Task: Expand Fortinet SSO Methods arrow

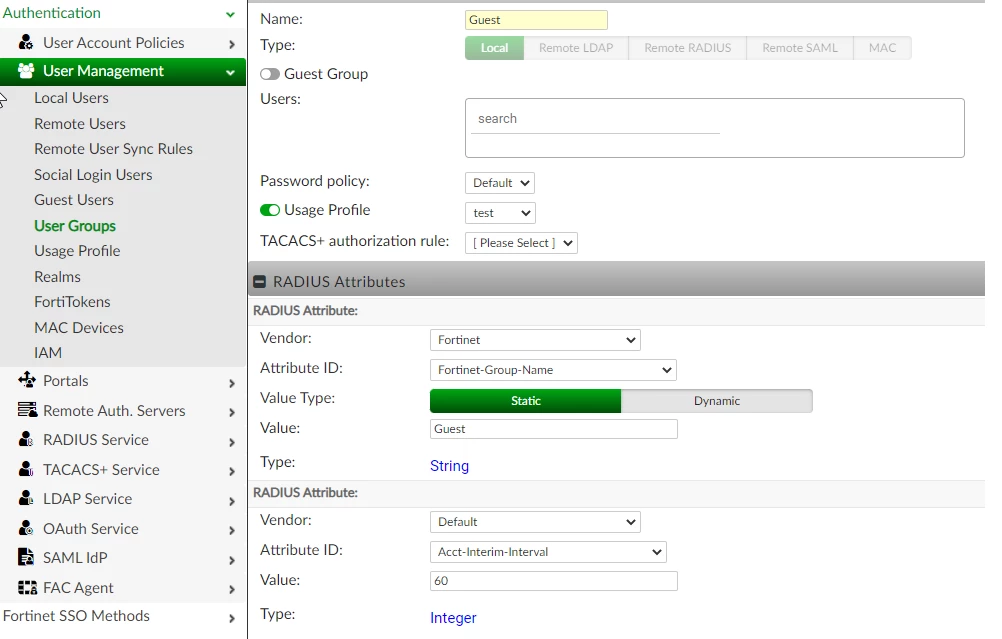Action: [x=231, y=619]
